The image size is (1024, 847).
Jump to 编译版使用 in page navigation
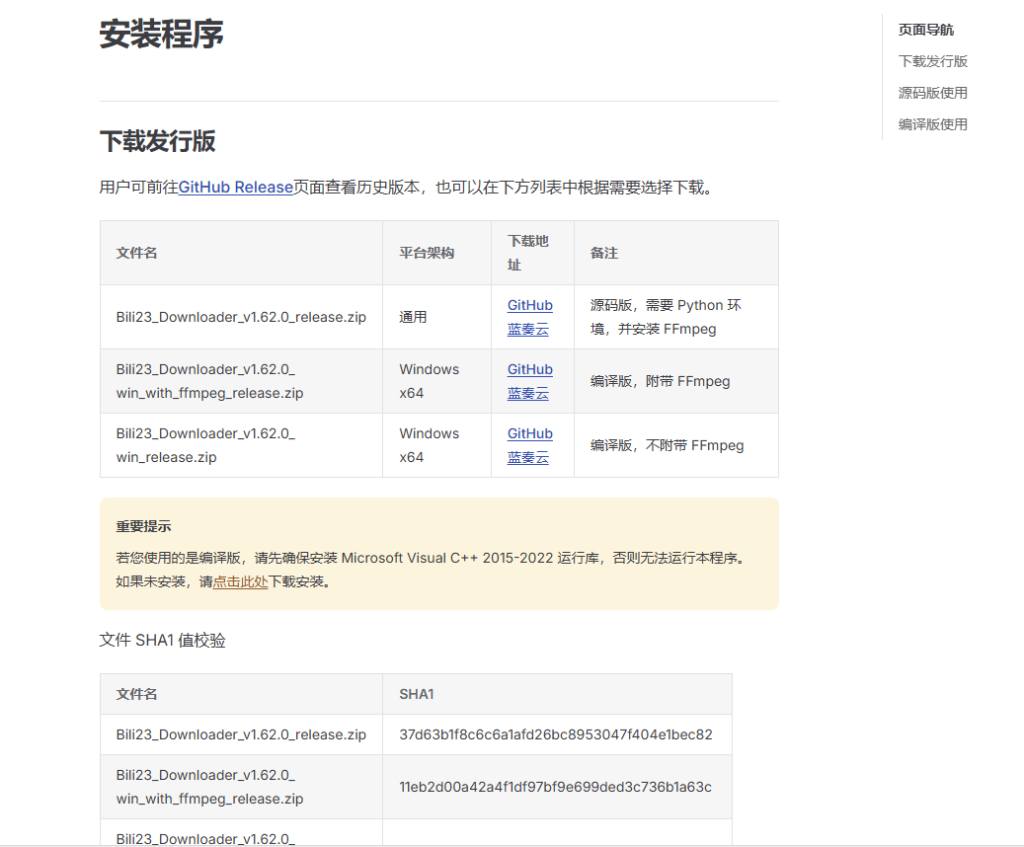click(933, 124)
